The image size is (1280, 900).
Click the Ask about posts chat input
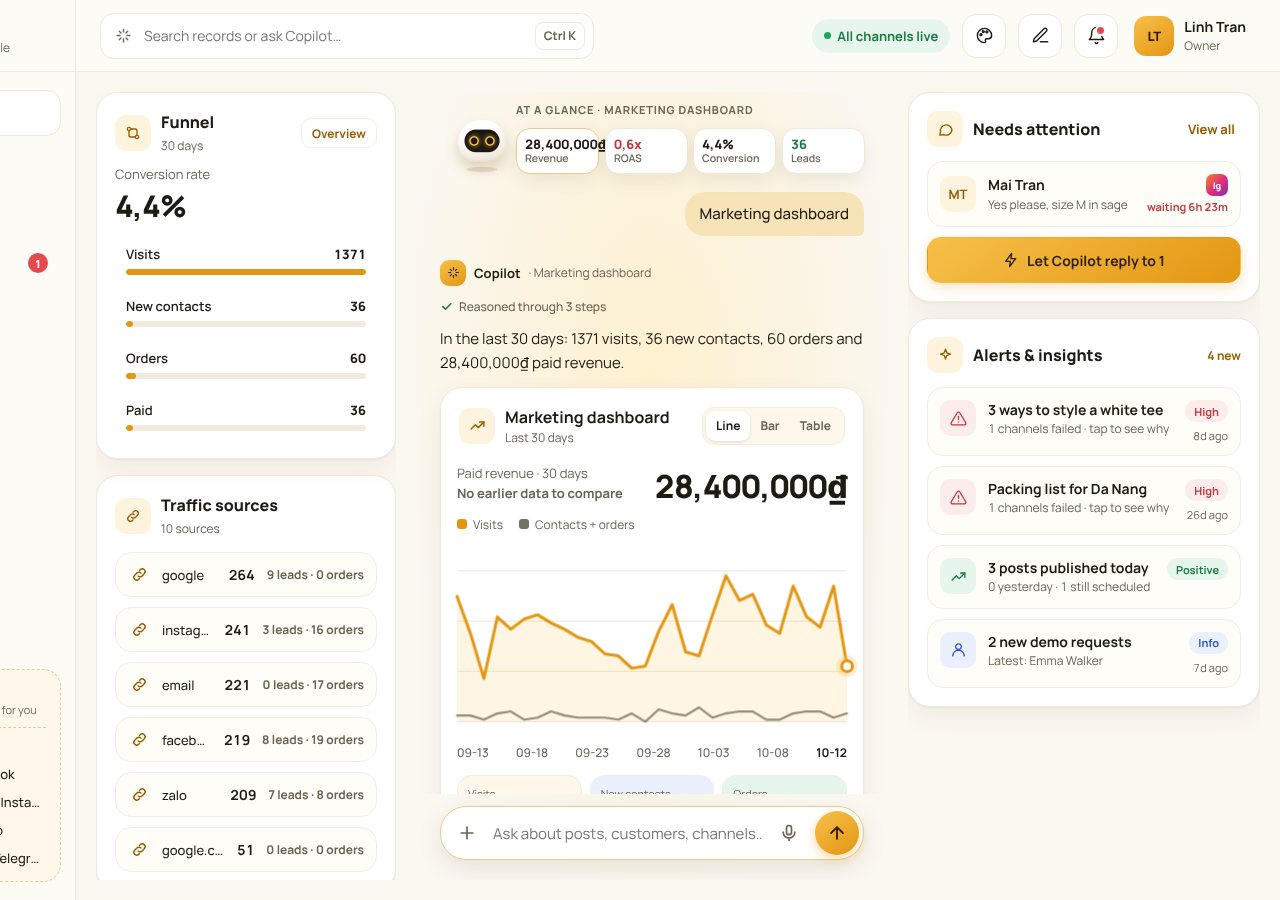(628, 833)
